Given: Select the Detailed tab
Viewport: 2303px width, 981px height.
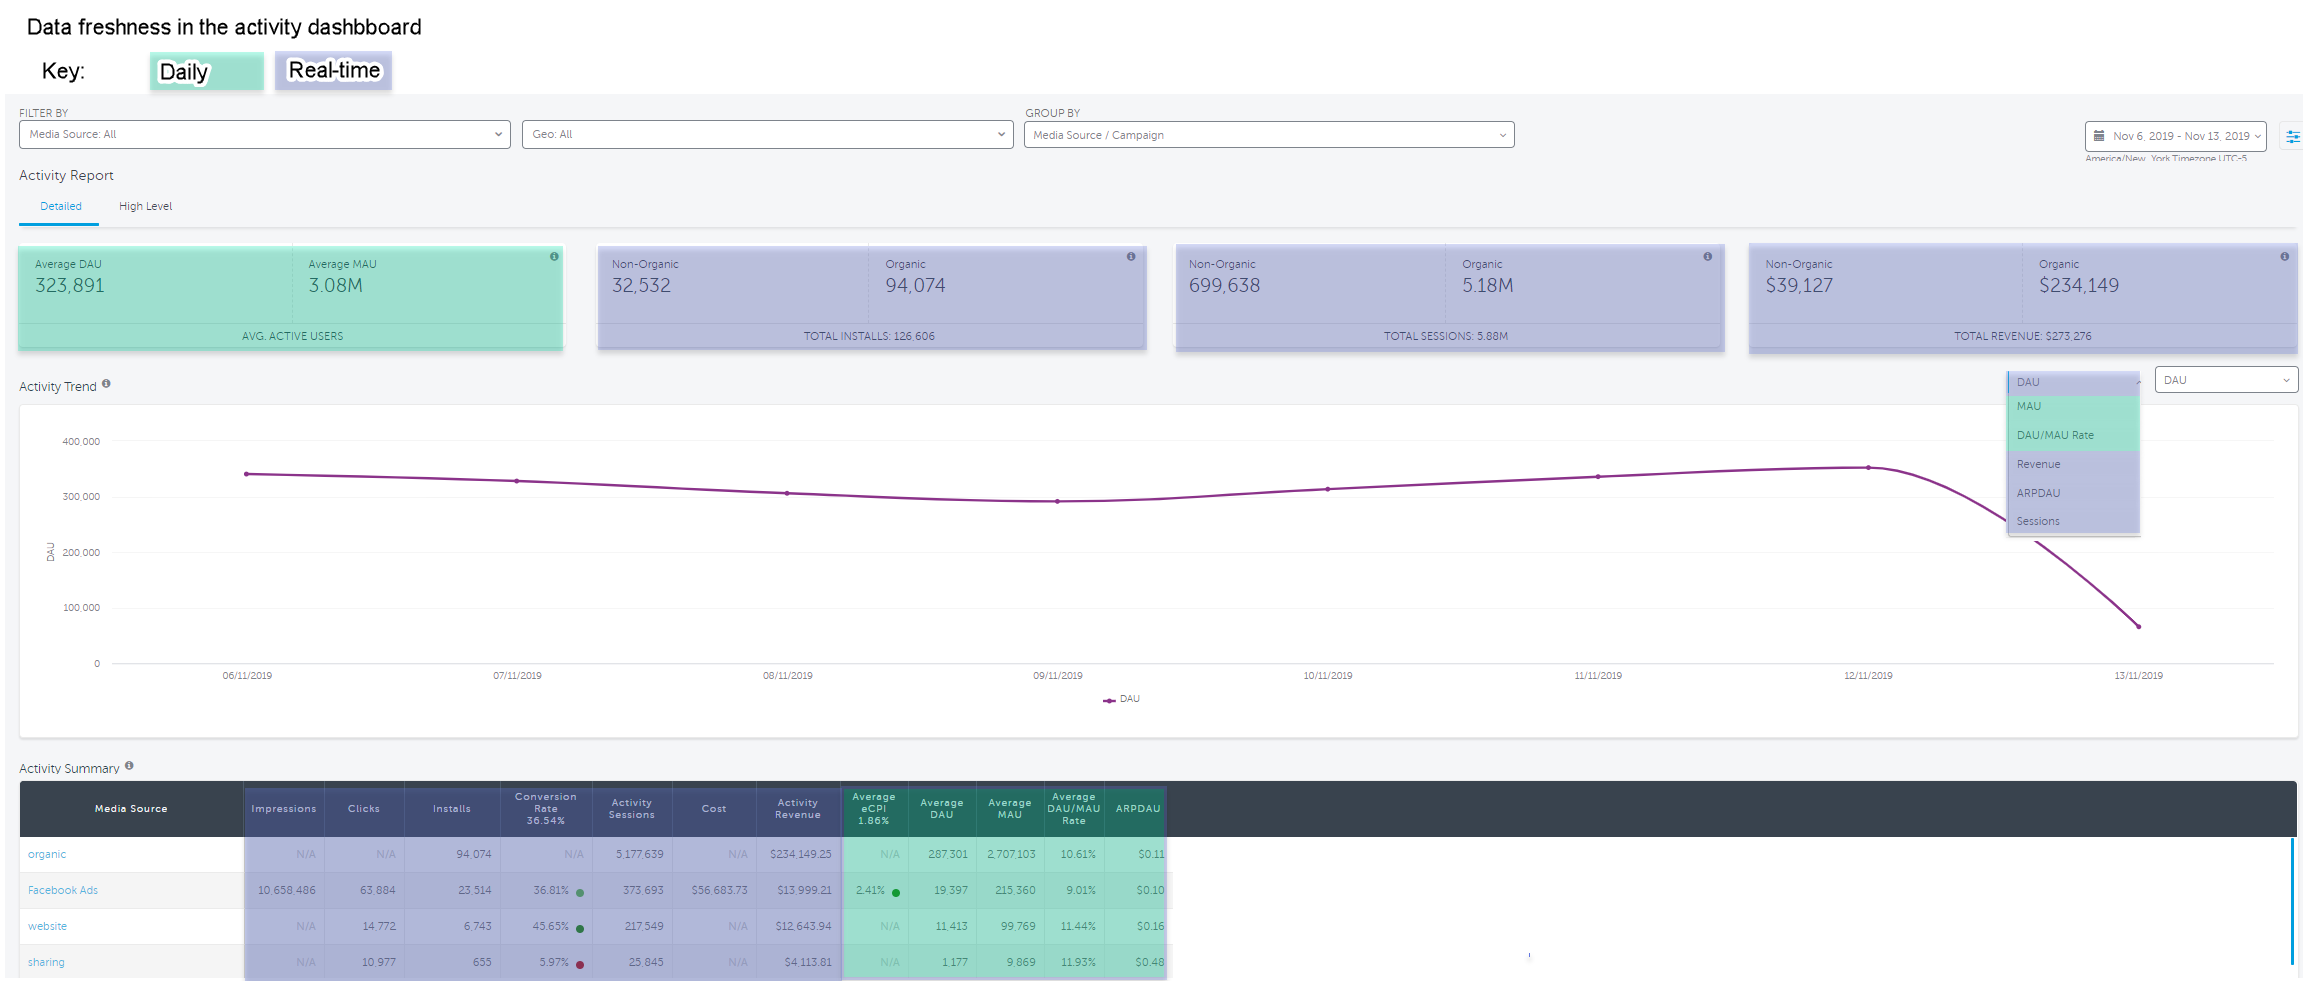Looking at the screenshot, I should 61,207.
